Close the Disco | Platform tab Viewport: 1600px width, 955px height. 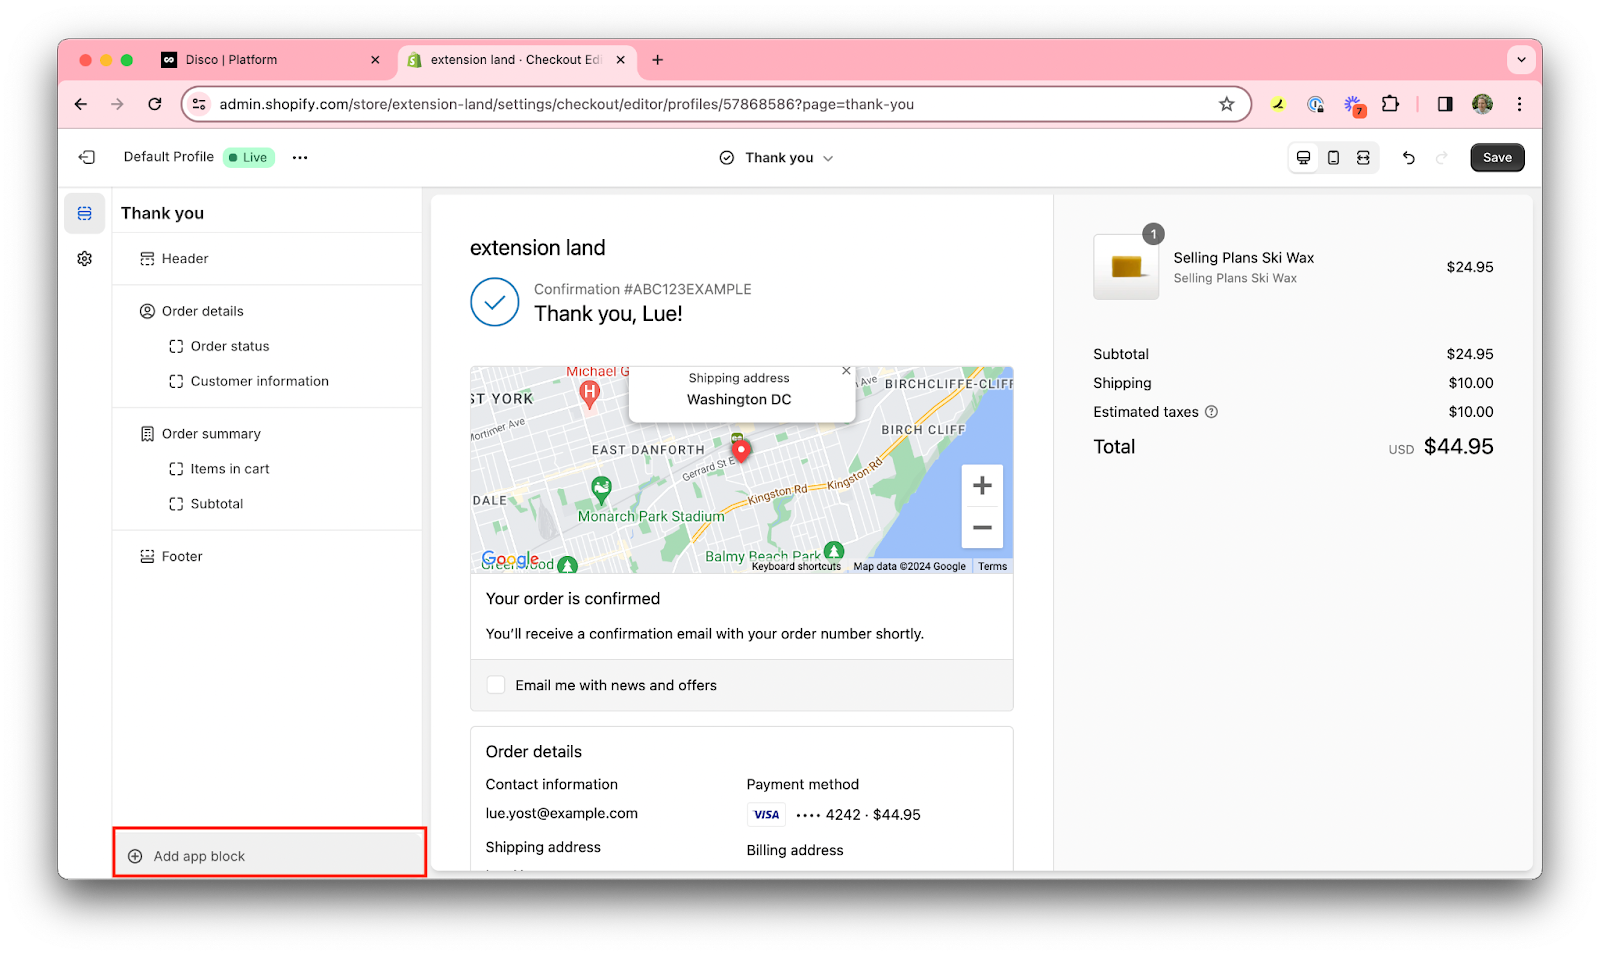click(x=375, y=60)
